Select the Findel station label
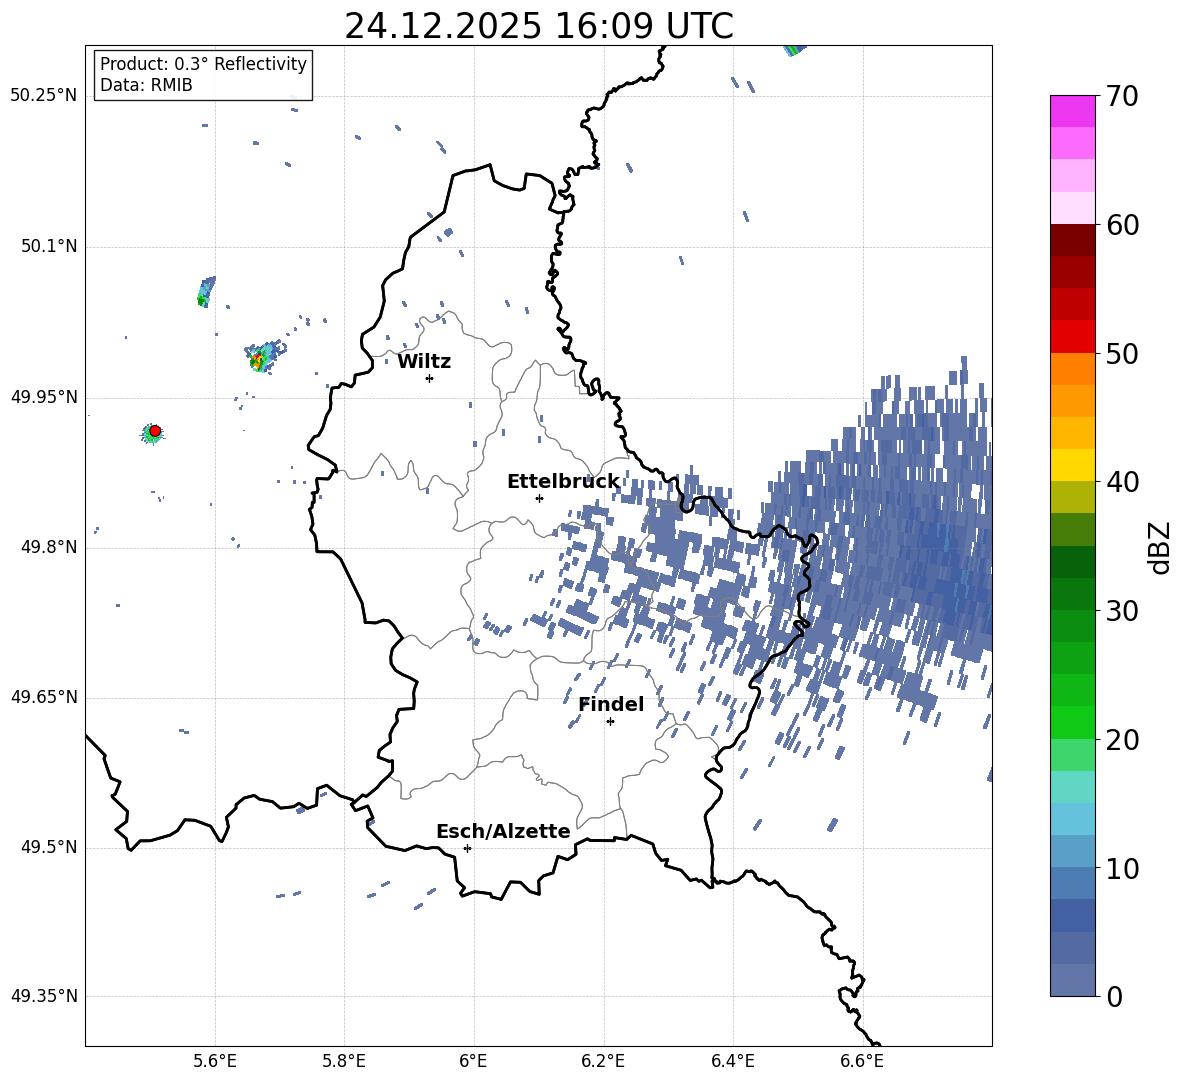 611,704
